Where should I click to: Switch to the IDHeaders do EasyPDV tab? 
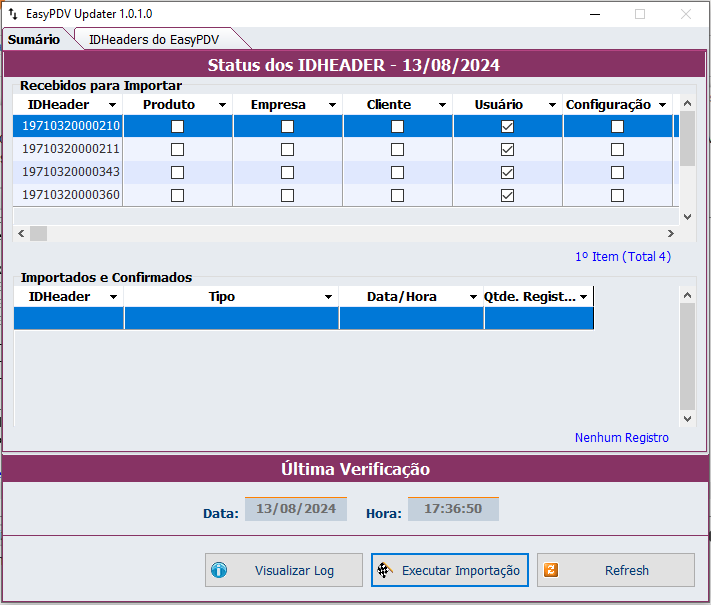[153, 39]
